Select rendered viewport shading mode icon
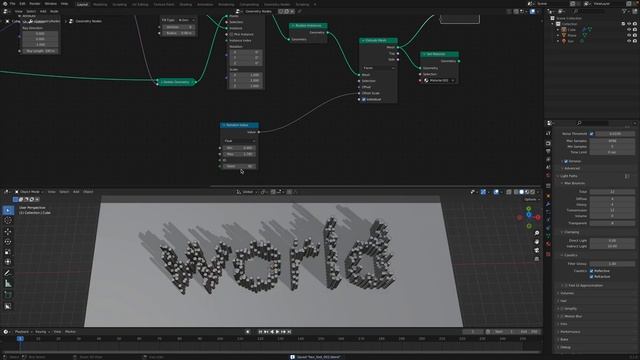The image size is (640, 360). click(532, 192)
